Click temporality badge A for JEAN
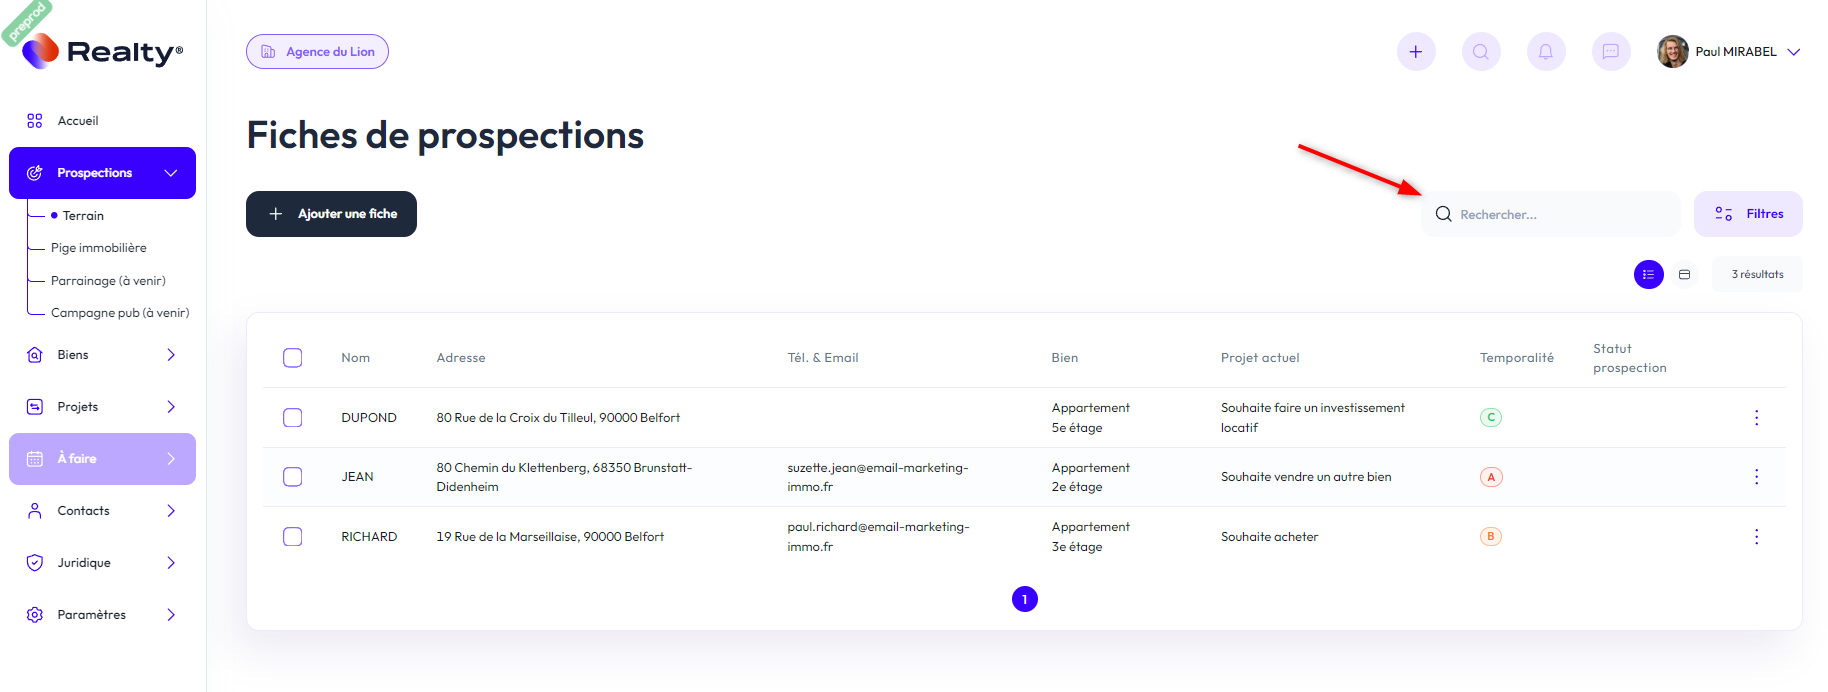 coord(1491,477)
